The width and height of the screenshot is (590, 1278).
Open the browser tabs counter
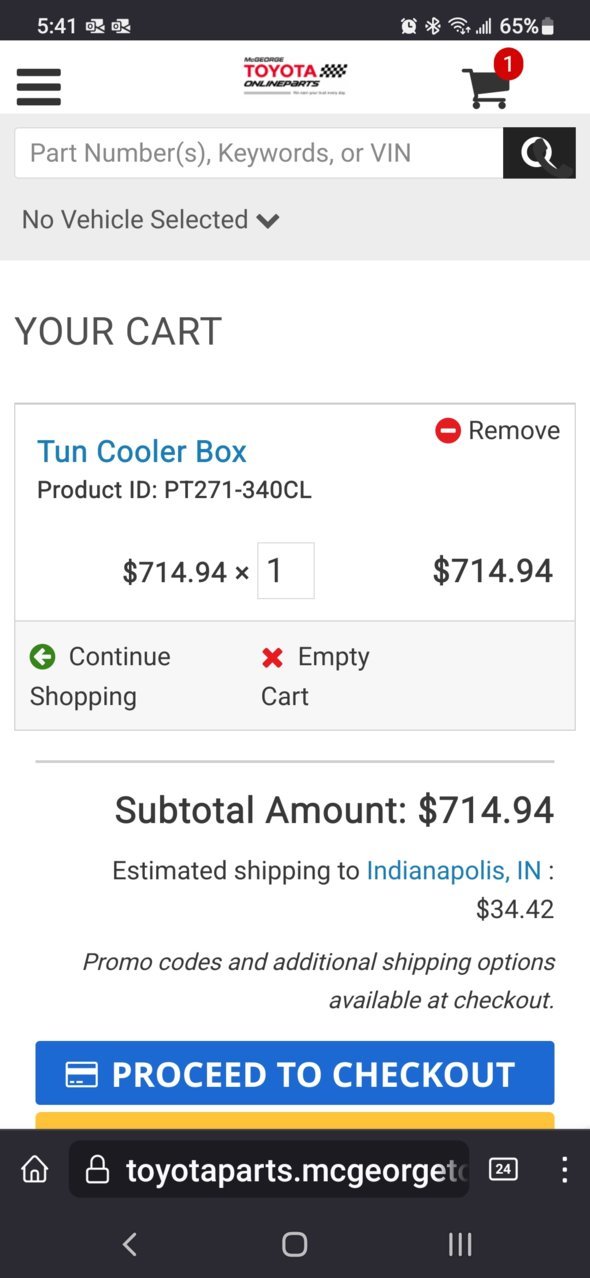pyautogui.click(x=503, y=1169)
